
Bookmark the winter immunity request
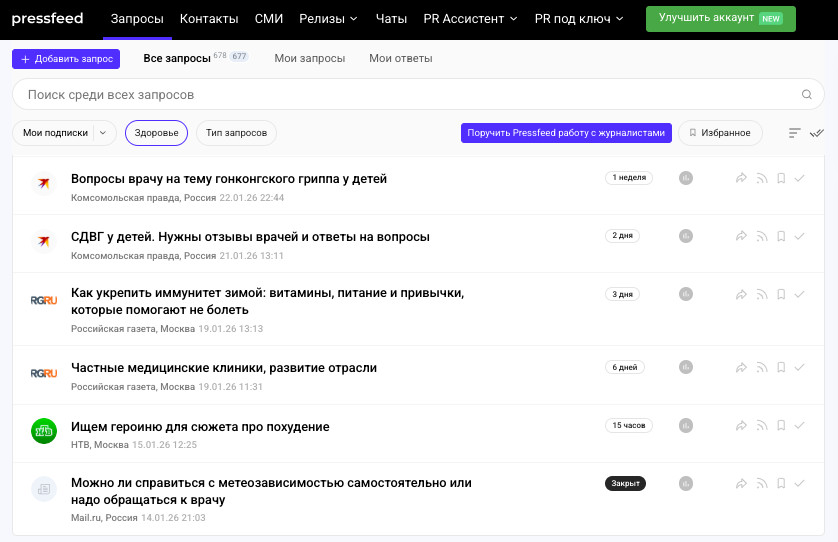click(x=780, y=295)
